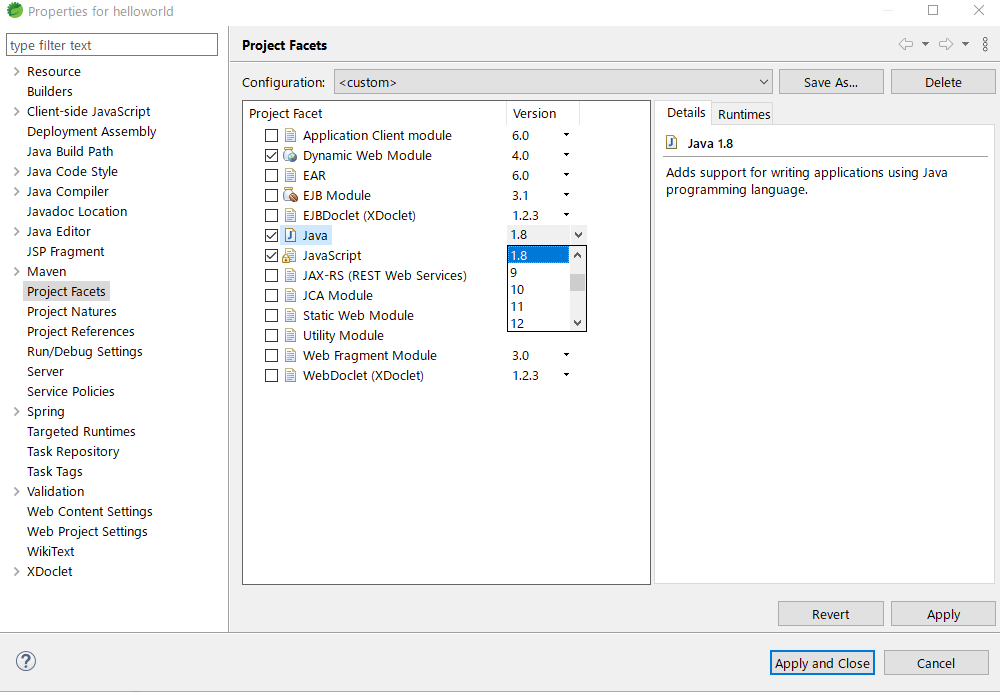Click the JavaScript facet icon
The height and width of the screenshot is (692, 1000).
point(290,255)
